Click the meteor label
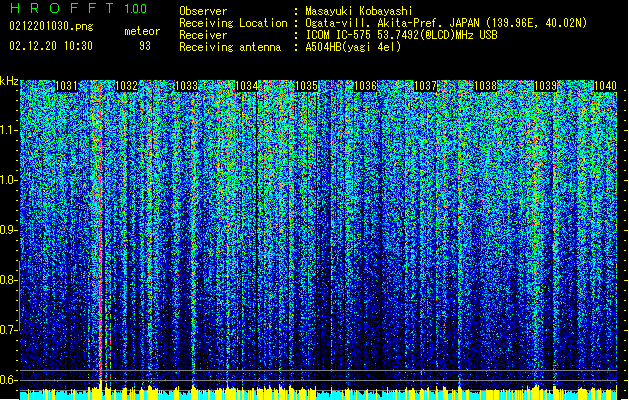Screen dimensions: 629x400 tap(141, 31)
